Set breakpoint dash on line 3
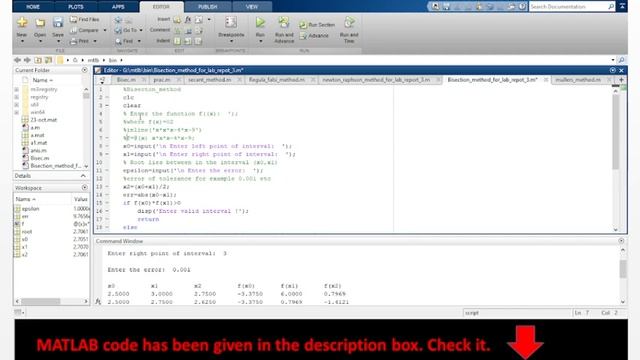Viewport: 640px width, 360px height. [107, 106]
